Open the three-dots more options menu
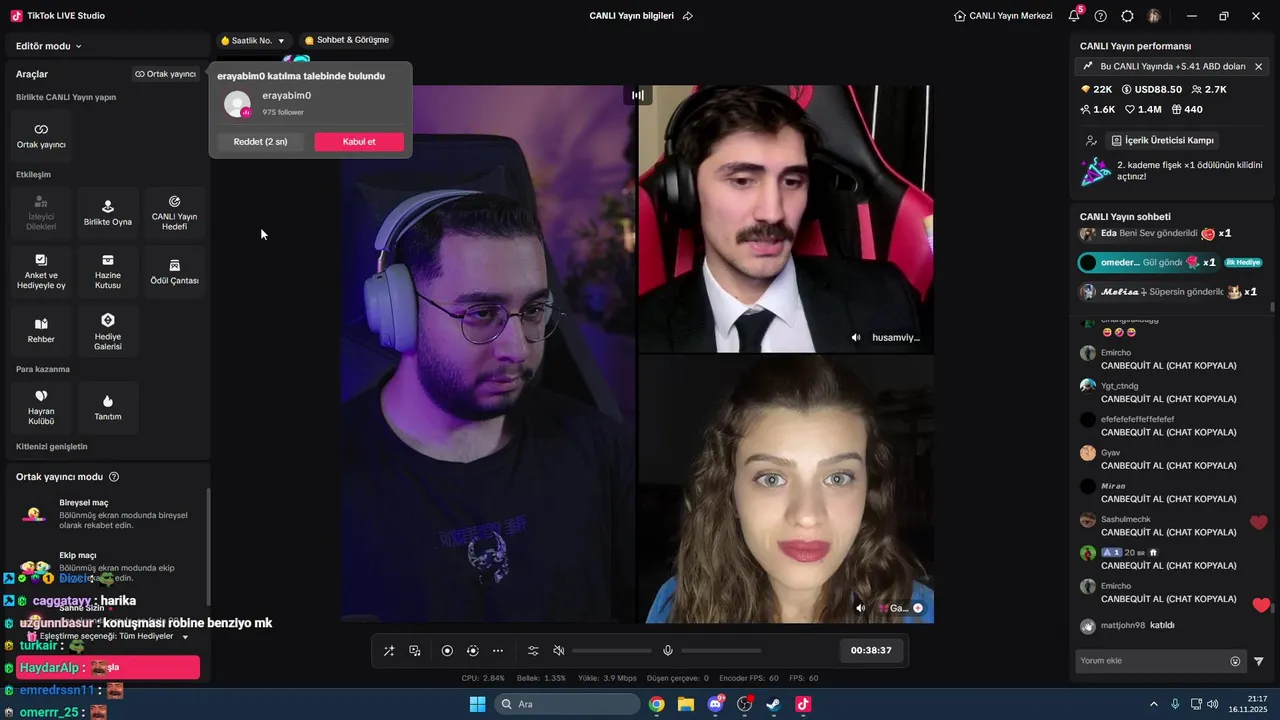The width and height of the screenshot is (1280, 720). click(498, 651)
